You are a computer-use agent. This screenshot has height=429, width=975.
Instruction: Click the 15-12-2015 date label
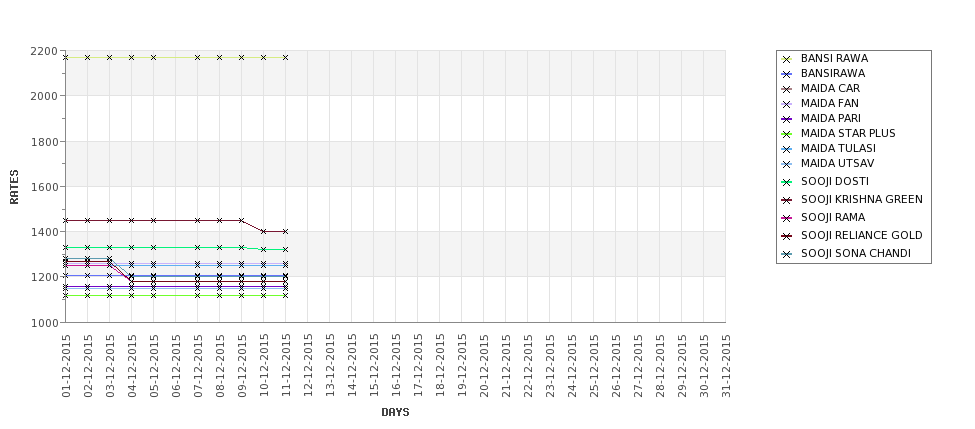374,366
